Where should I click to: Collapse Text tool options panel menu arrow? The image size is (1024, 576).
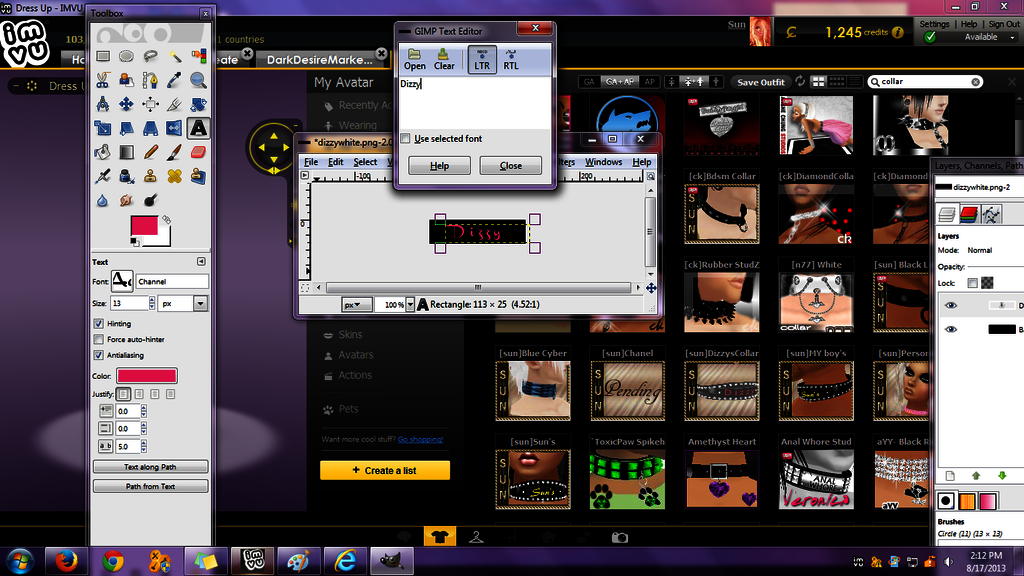coord(201,261)
